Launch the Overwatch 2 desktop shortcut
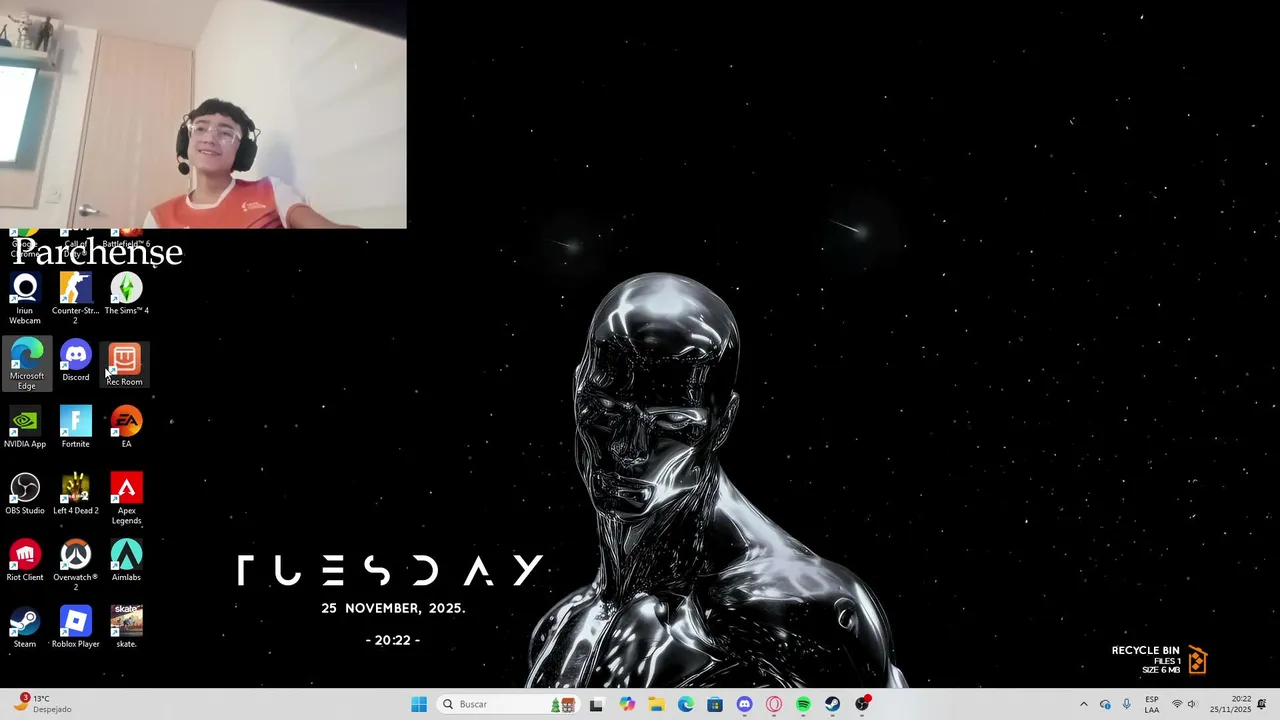1280x720 pixels. tap(75, 565)
